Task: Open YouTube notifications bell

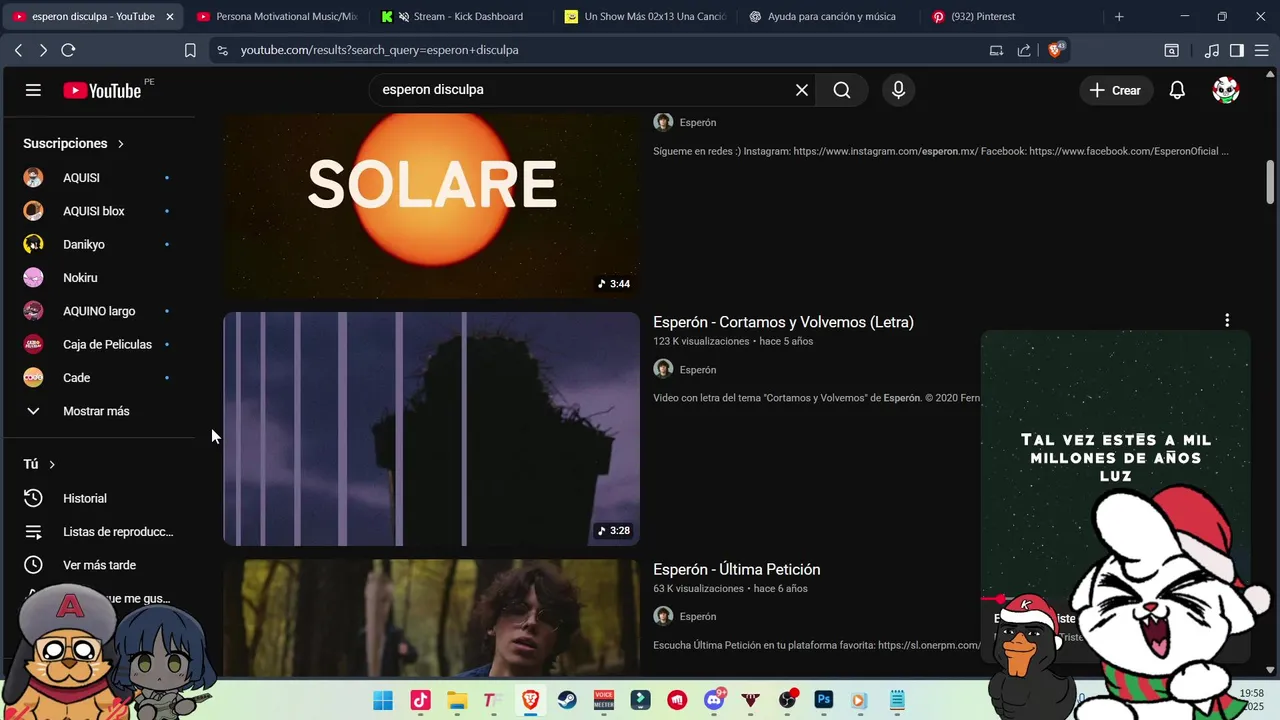Action: pyautogui.click(x=1177, y=90)
